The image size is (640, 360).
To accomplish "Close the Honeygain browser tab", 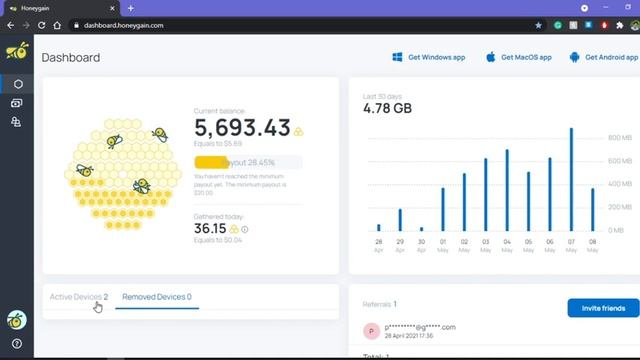I will (x=113, y=8).
